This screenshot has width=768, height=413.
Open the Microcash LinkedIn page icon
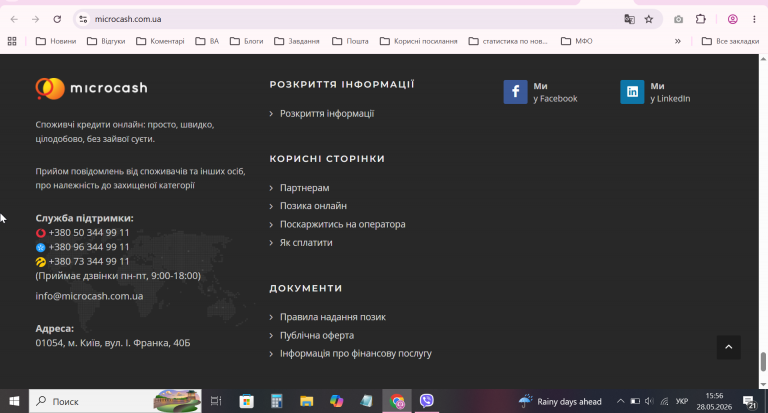point(632,92)
